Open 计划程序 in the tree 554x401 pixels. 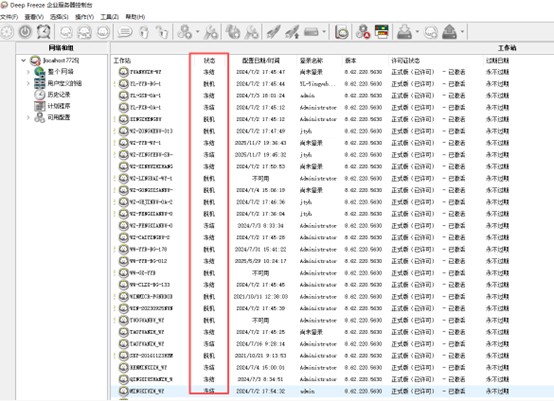coord(59,106)
